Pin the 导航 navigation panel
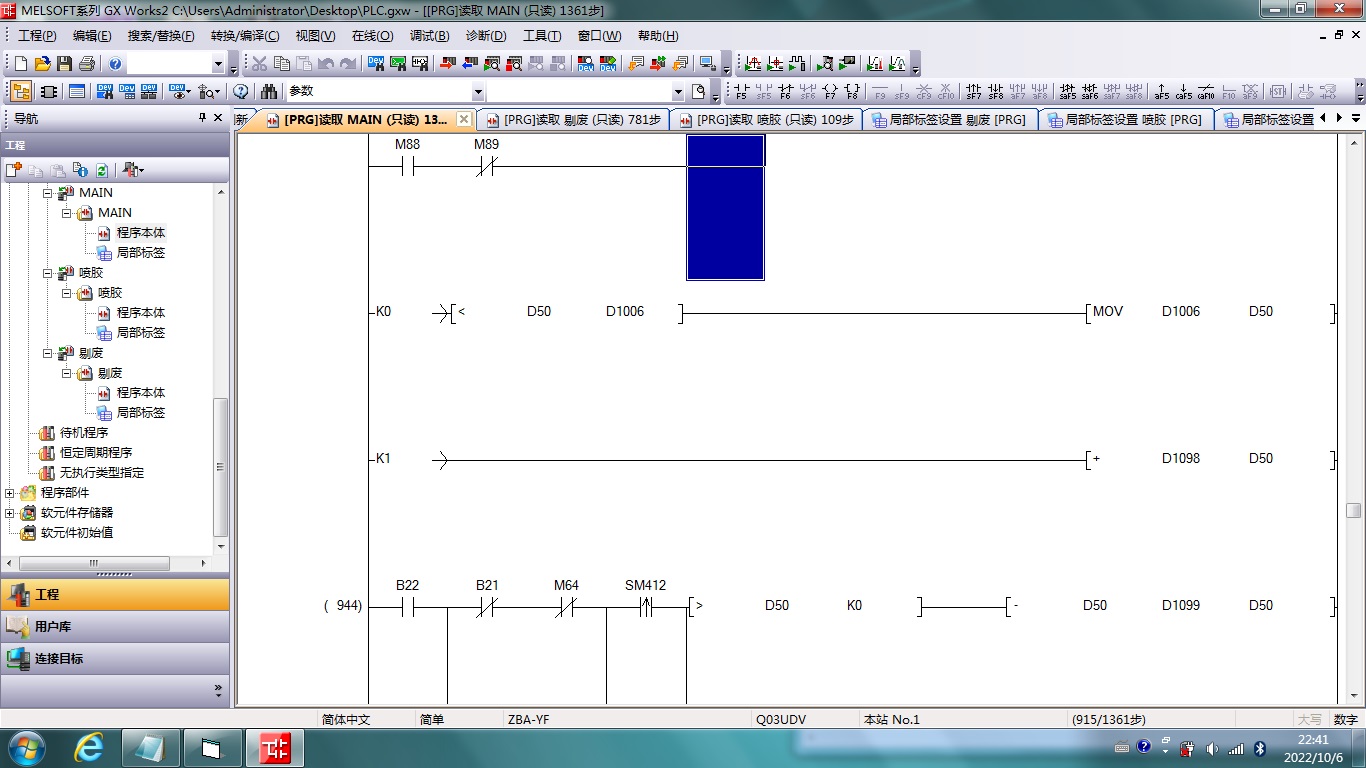Screen dimensions: 1366x768 pos(203,118)
